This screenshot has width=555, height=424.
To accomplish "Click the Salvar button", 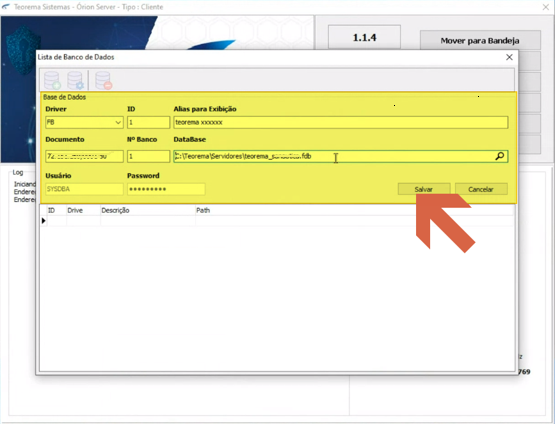I will coord(424,189).
